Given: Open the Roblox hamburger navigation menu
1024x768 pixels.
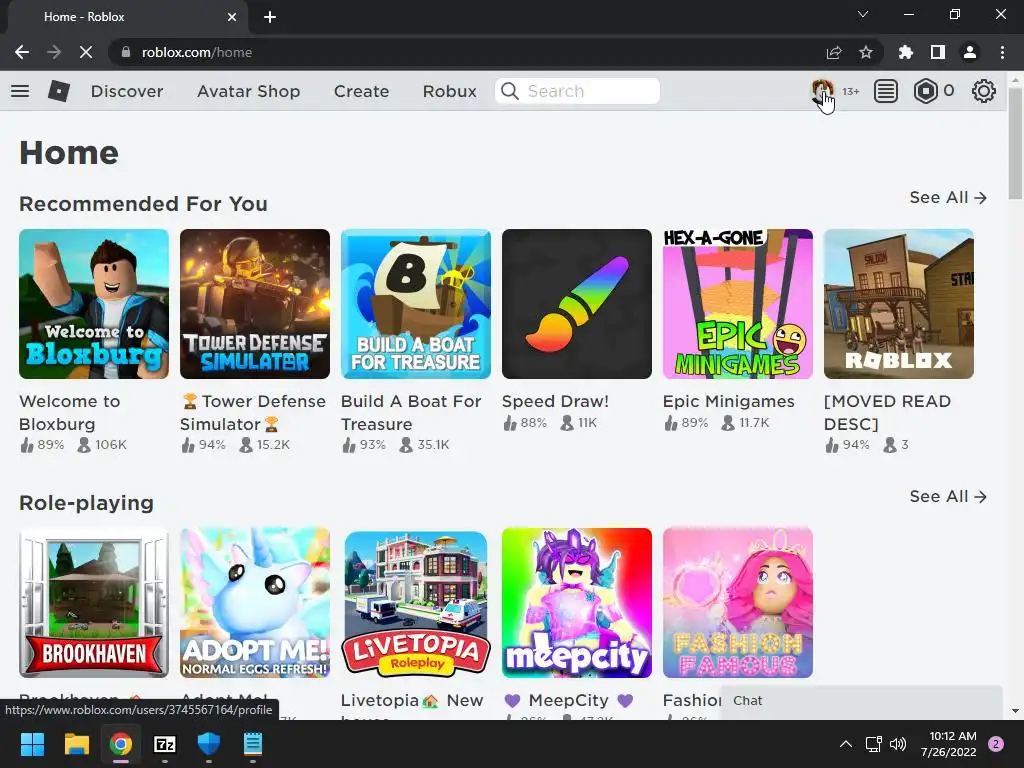Looking at the screenshot, I should pyautogui.click(x=20, y=91).
